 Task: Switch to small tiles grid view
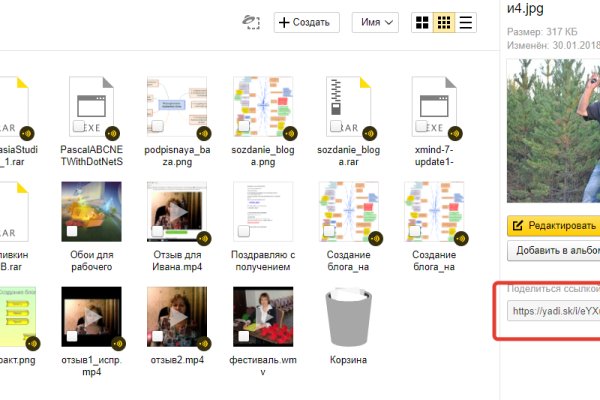point(444,22)
